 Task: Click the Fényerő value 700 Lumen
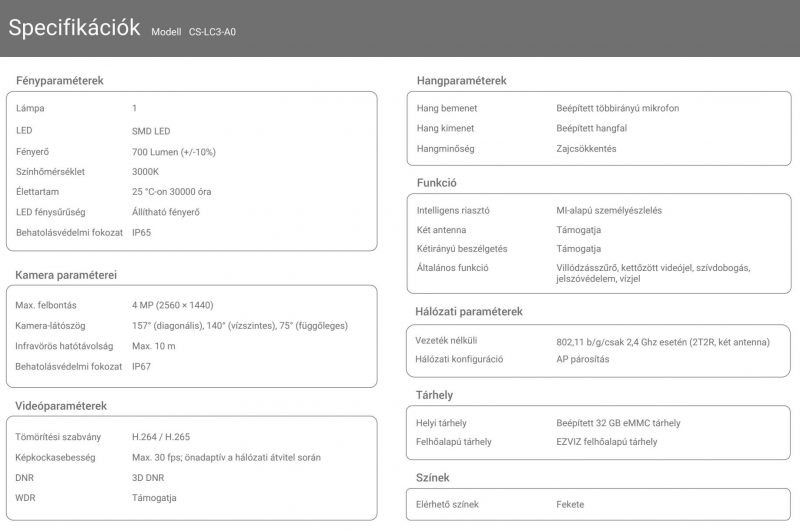pyautogui.click(x=173, y=152)
